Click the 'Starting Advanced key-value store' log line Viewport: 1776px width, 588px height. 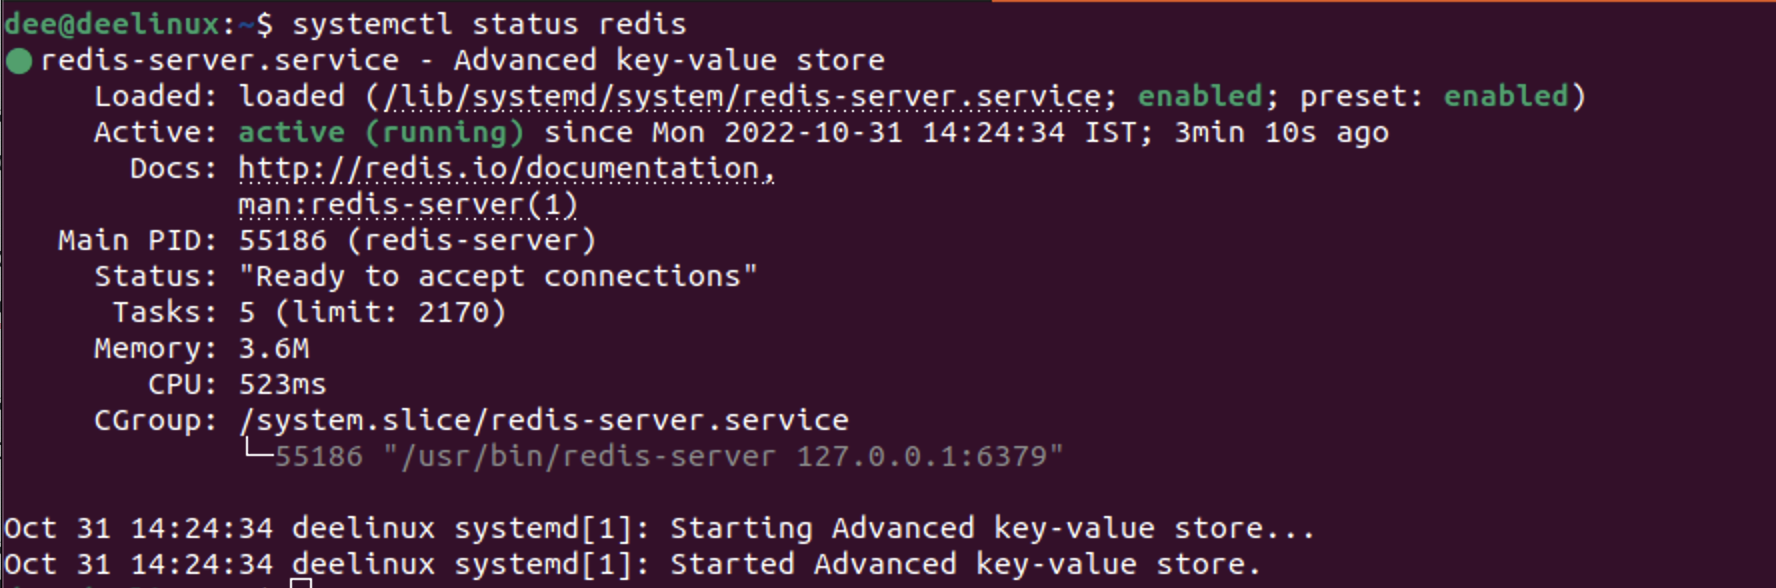coord(659,529)
